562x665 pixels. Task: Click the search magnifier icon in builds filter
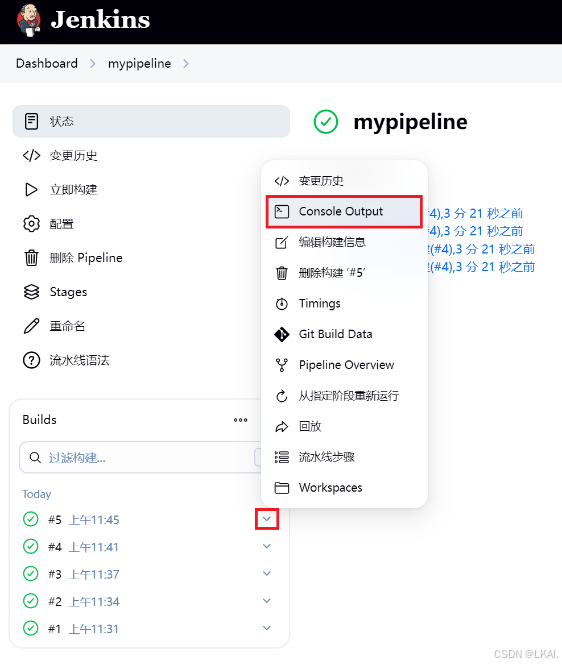[35, 458]
